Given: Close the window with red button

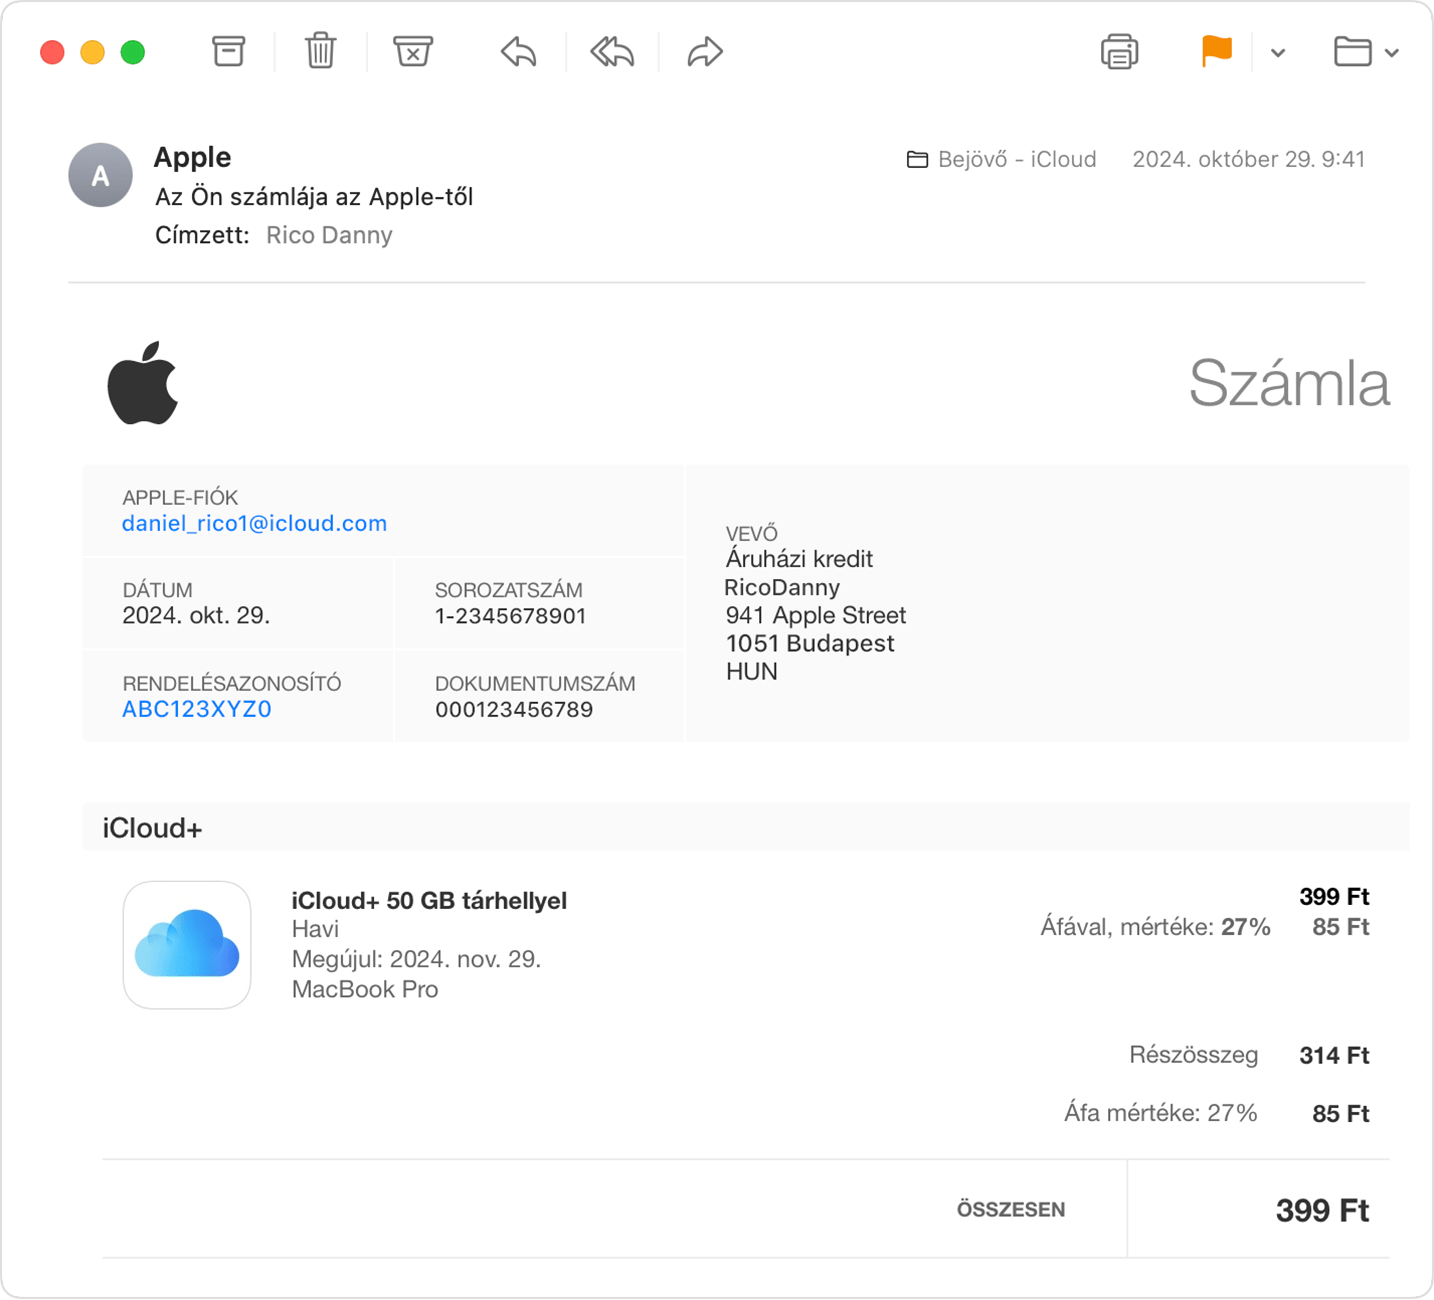Looking at the screenshot, I should point(52,52).
